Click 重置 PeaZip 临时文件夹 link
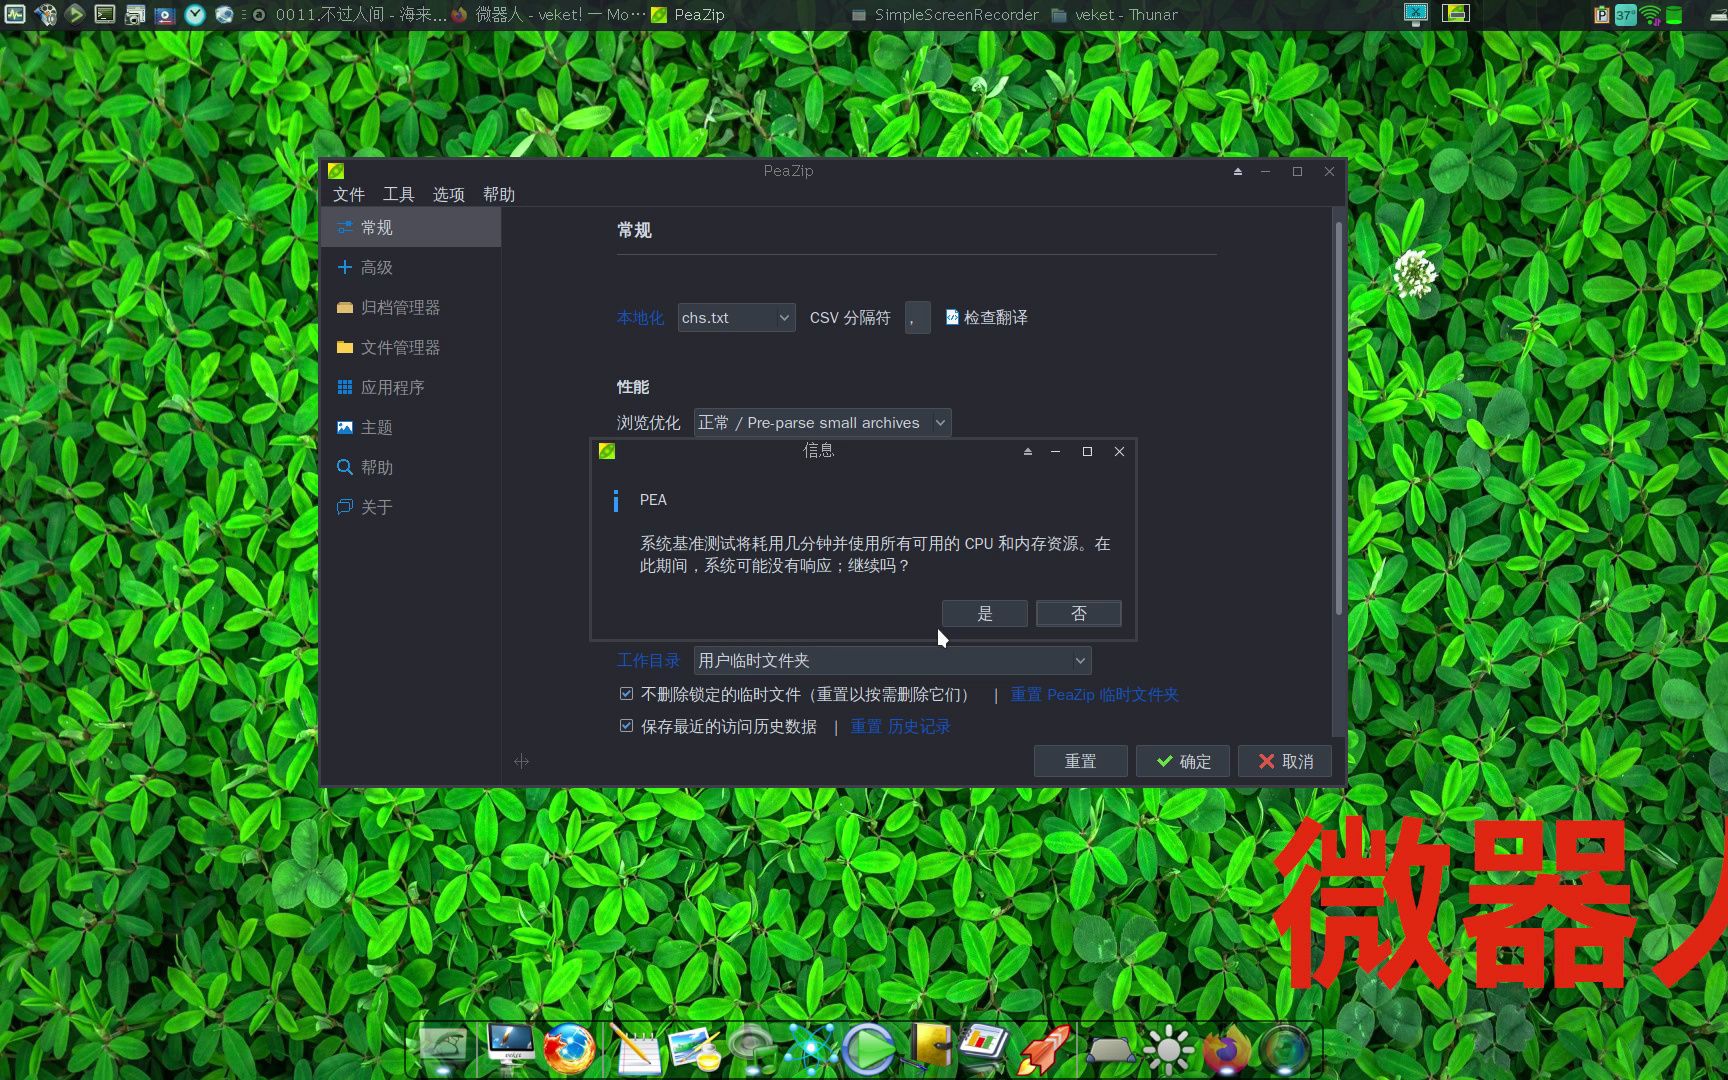 click(x=1094, y=695)
